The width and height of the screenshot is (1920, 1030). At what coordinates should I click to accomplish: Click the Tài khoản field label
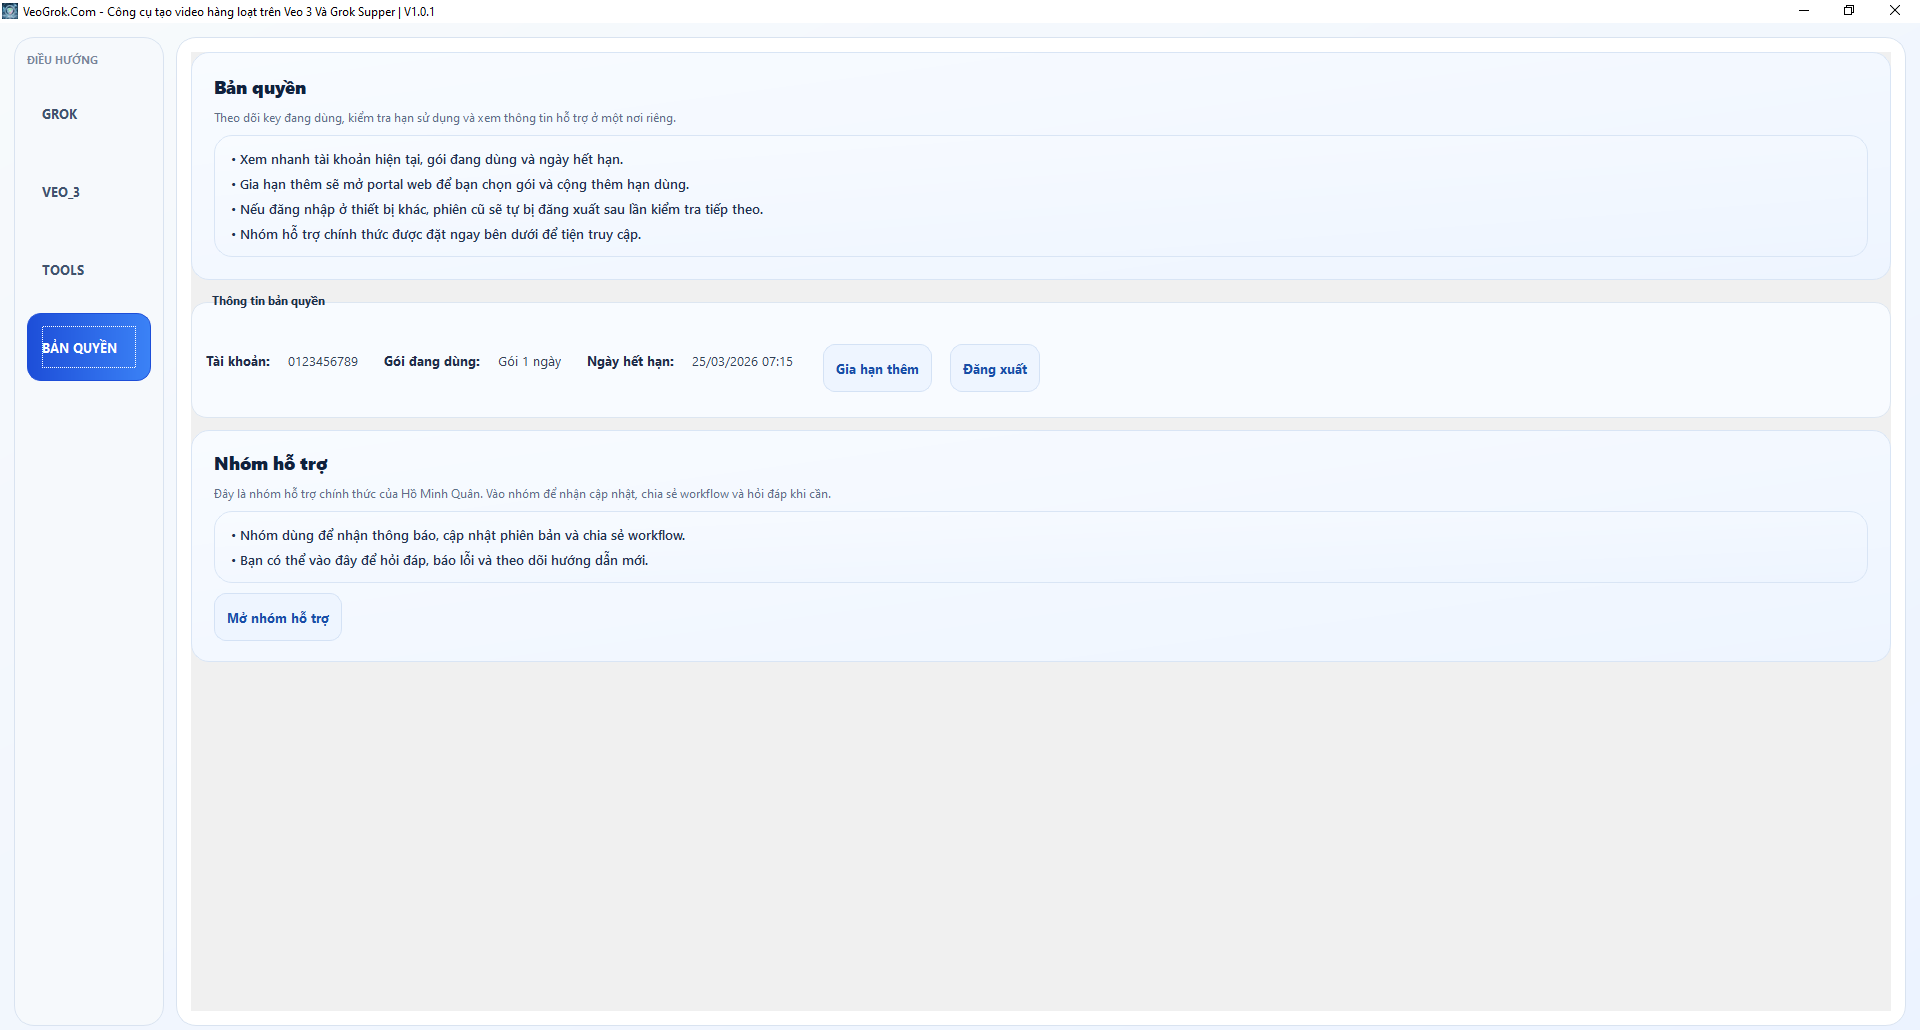point(238,362)
